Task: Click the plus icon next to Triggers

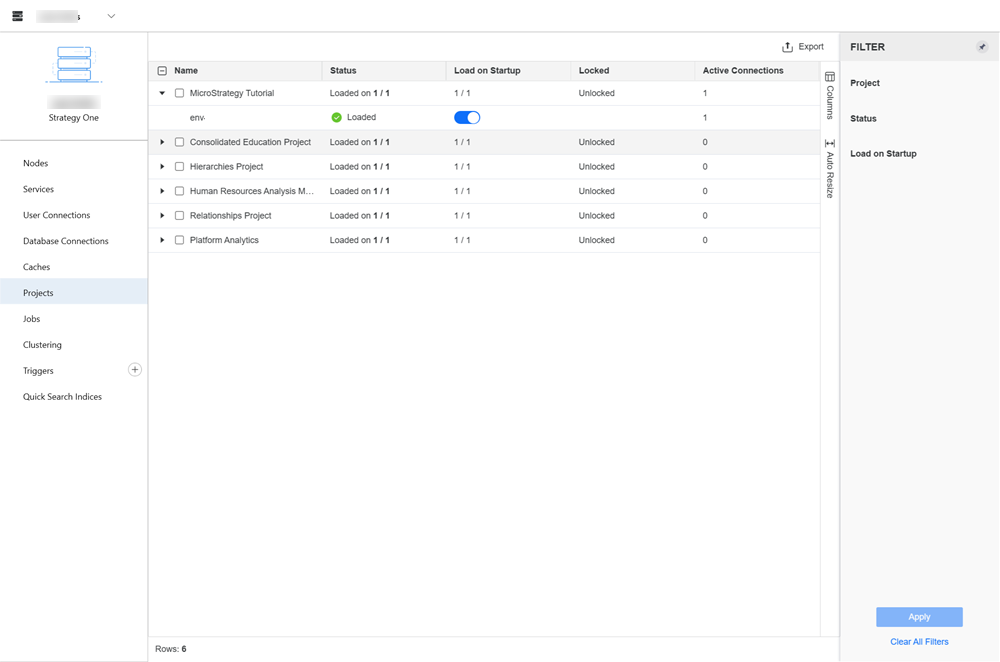Action: [135, 370]
